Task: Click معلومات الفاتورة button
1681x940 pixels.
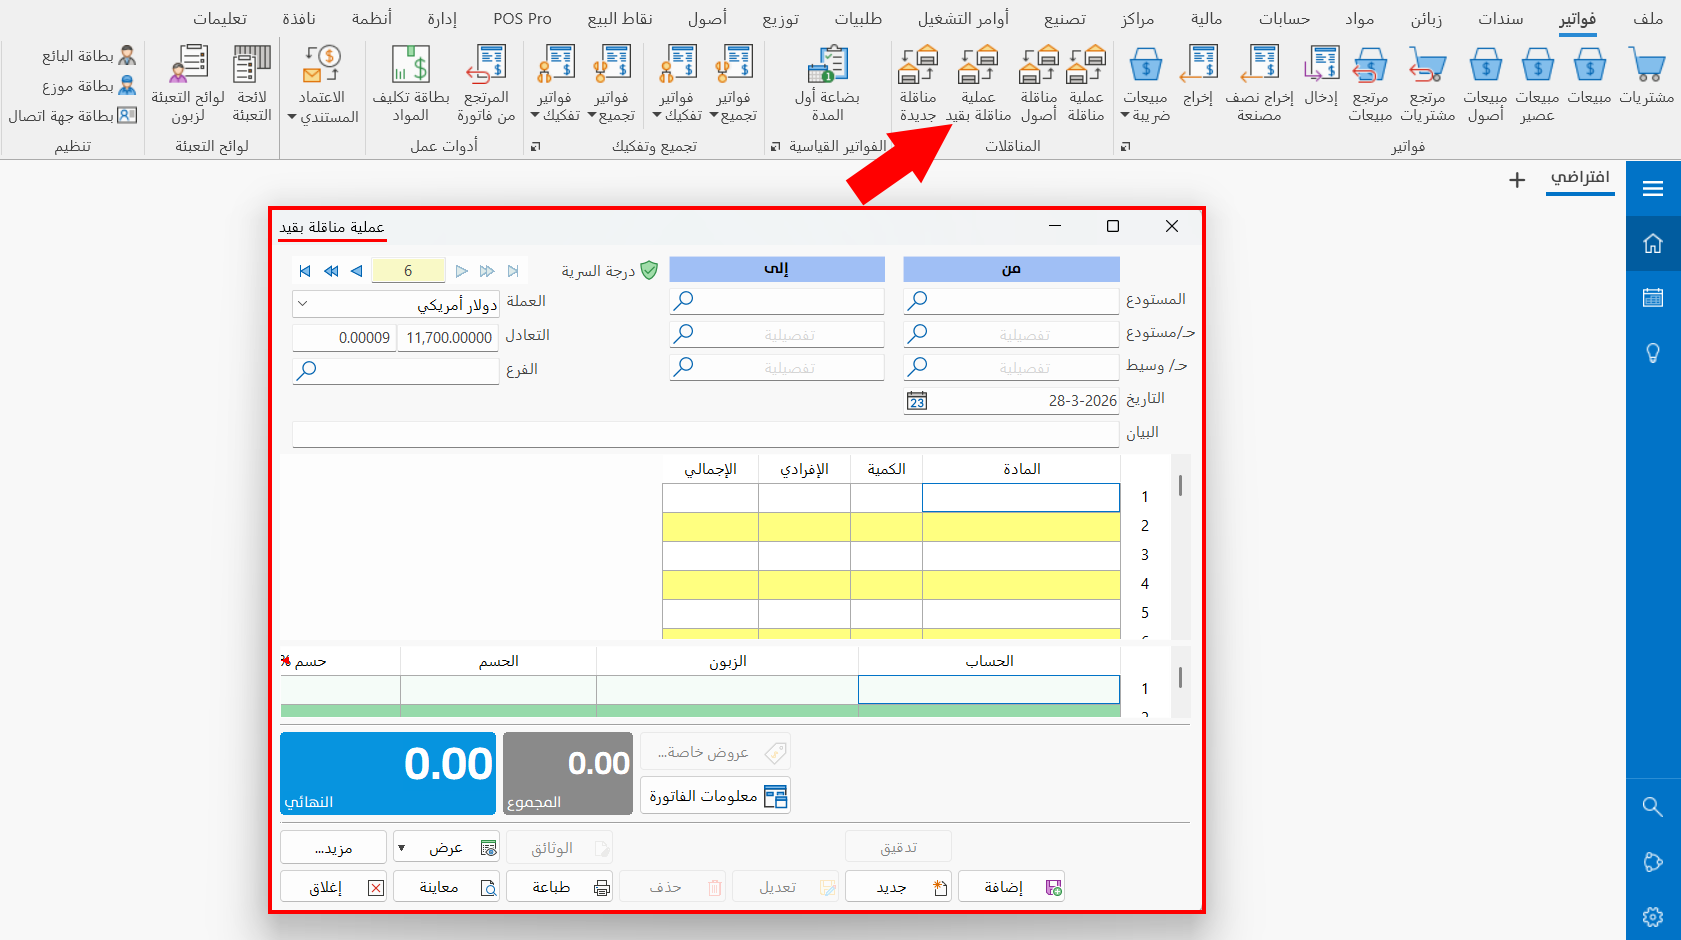Action: click(x=715, y=796)
